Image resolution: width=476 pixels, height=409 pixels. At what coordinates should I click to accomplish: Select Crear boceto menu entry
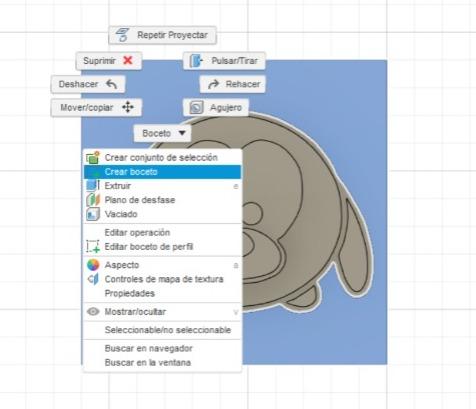162,172
